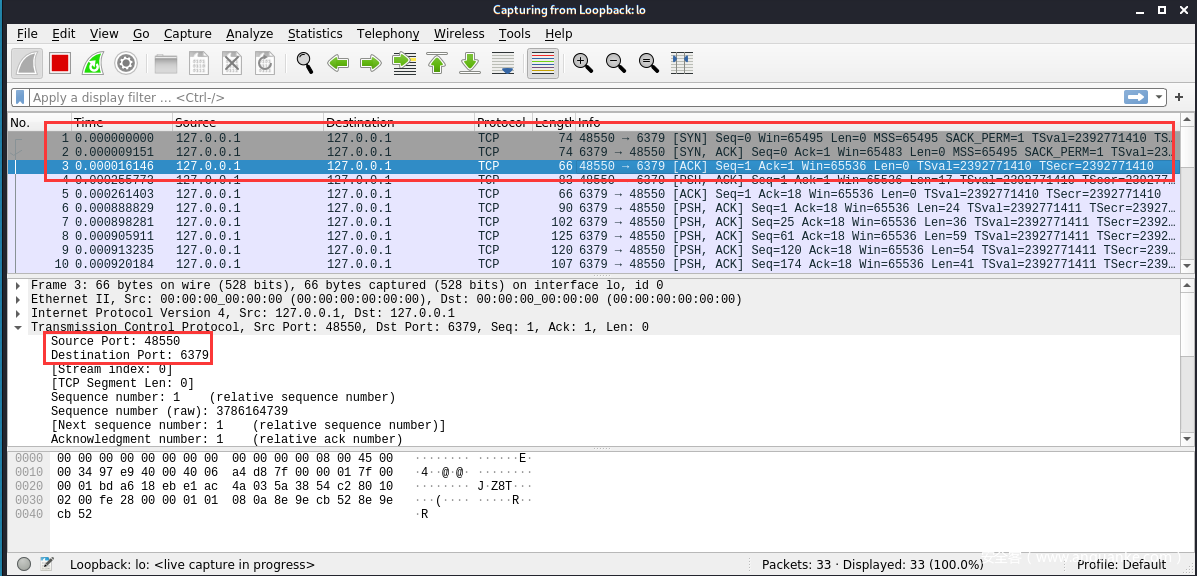This screenshot has width=1197, height=576.
Task: Go to the first packet
Action: (x=437, y=63)
